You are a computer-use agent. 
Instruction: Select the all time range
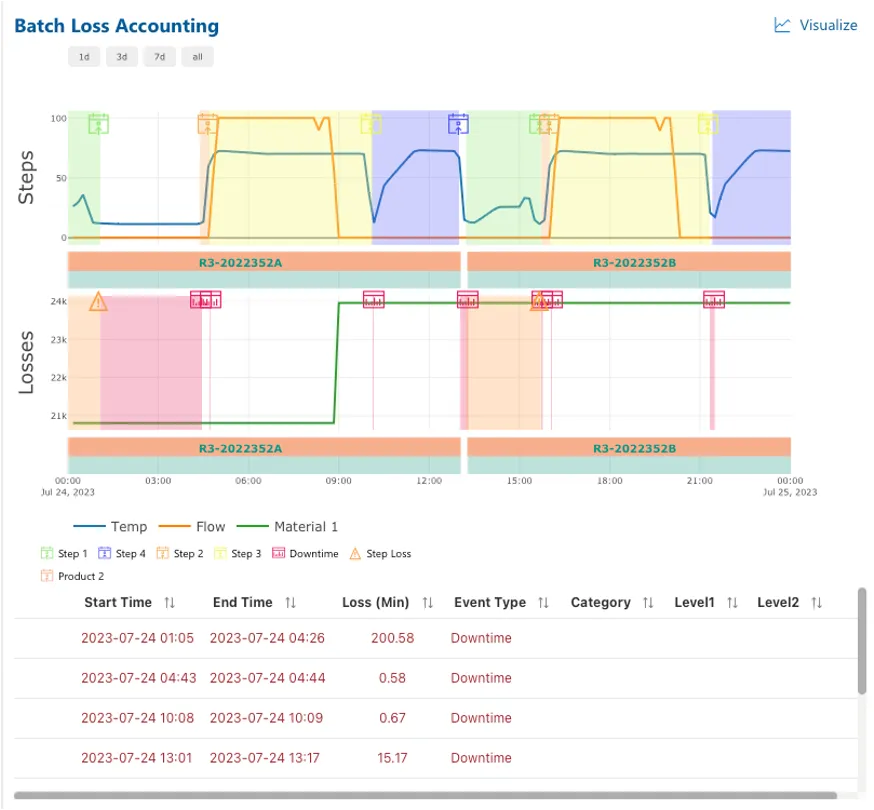click(x=197, y=57)
